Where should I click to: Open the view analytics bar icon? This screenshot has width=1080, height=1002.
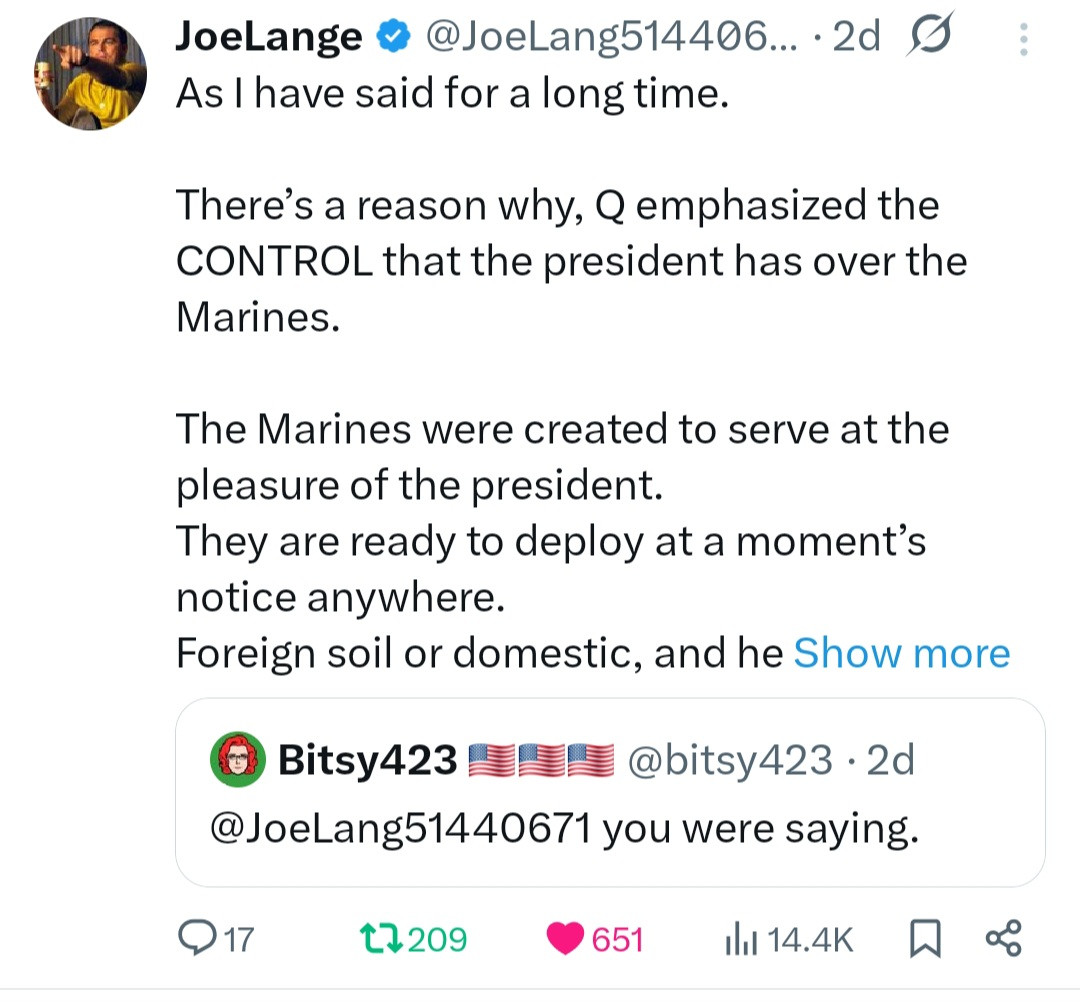pyautogui.click(x=738, y=939)
